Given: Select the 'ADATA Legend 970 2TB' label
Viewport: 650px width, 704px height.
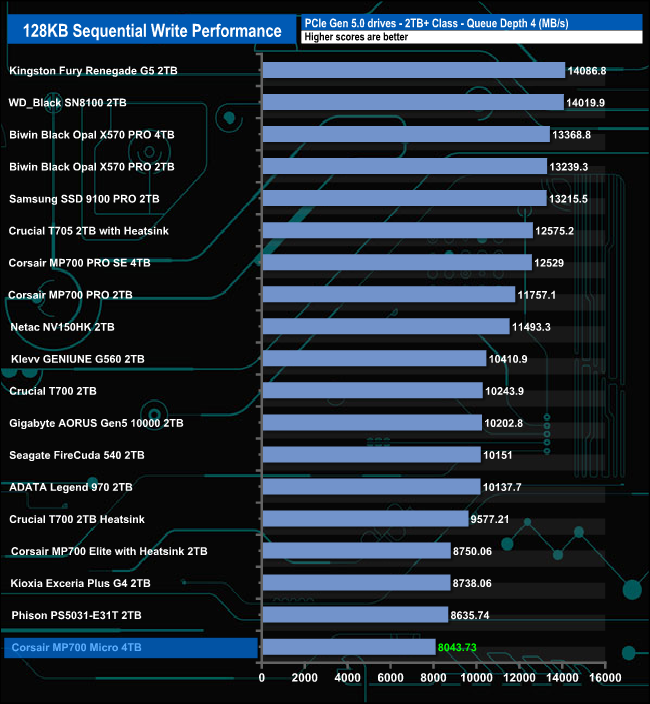Looking at the screenshot, I should [71, 487].
